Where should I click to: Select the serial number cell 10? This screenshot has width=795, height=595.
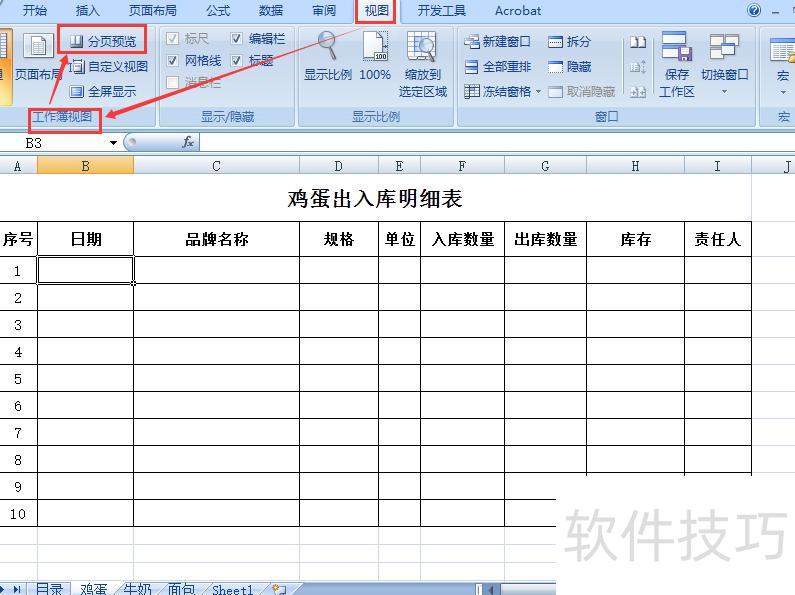coord(18,513)
